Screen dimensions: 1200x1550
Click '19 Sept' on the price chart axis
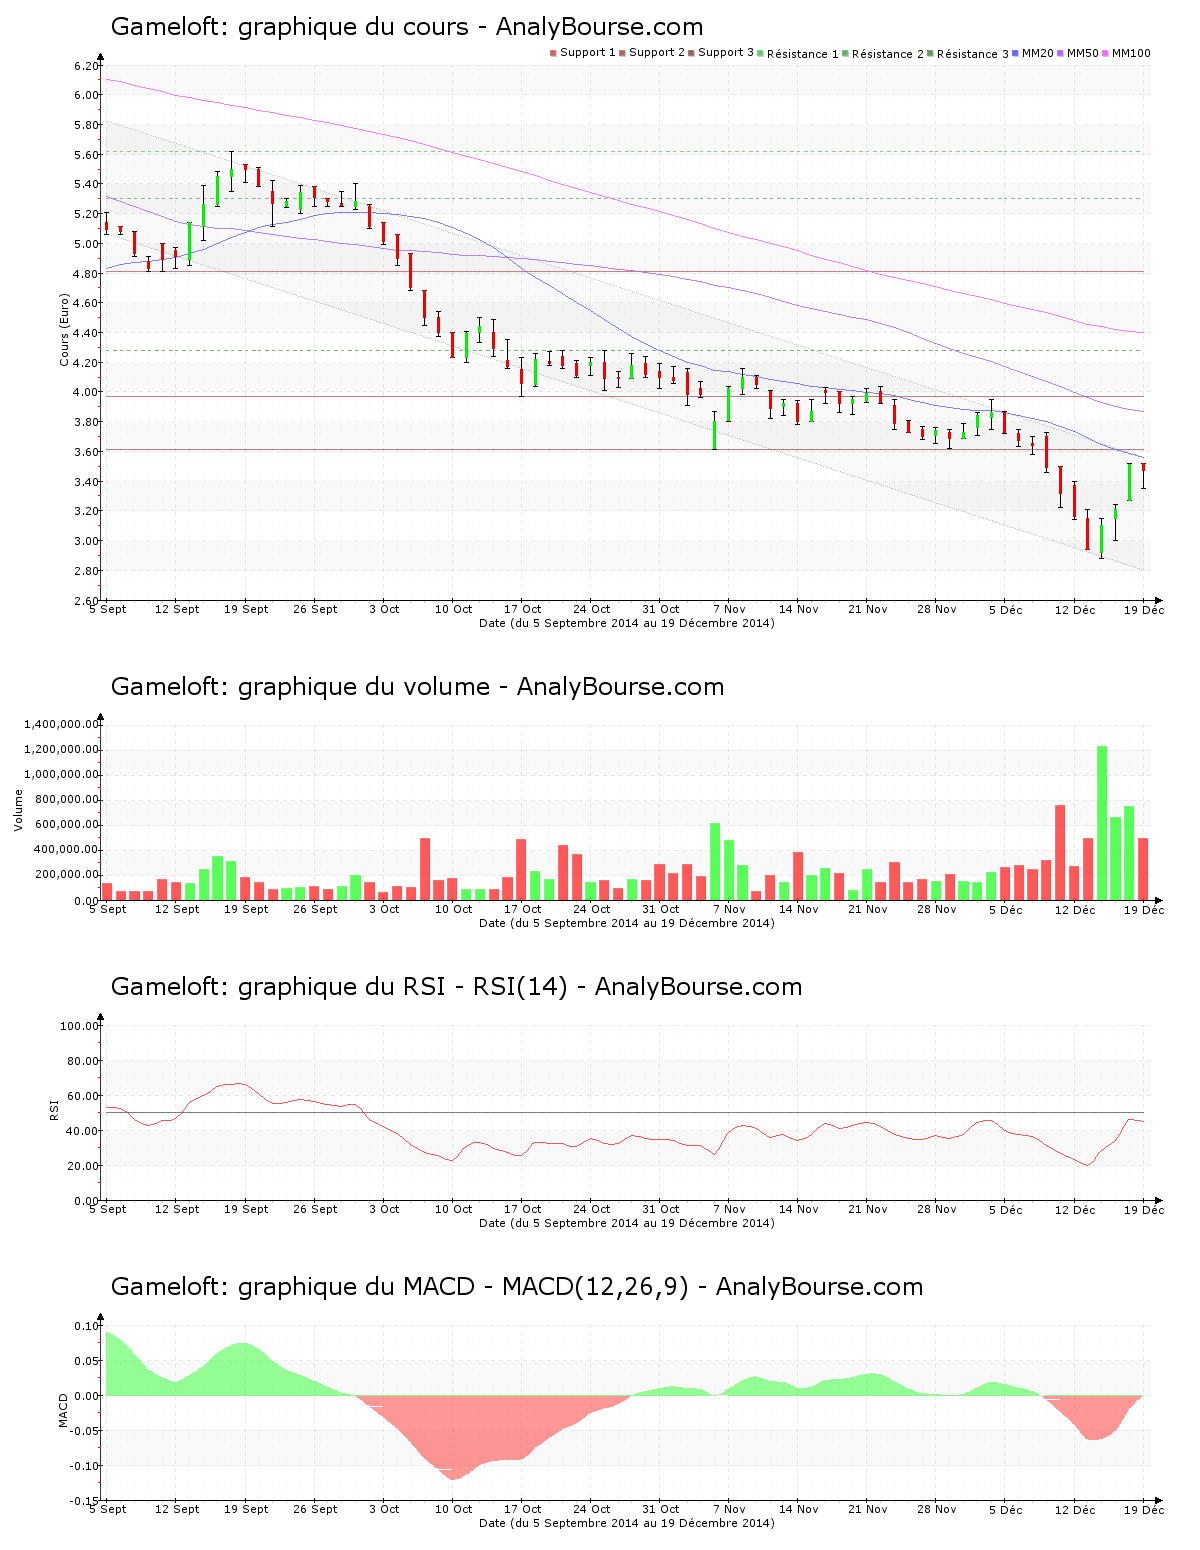point(246,609)
